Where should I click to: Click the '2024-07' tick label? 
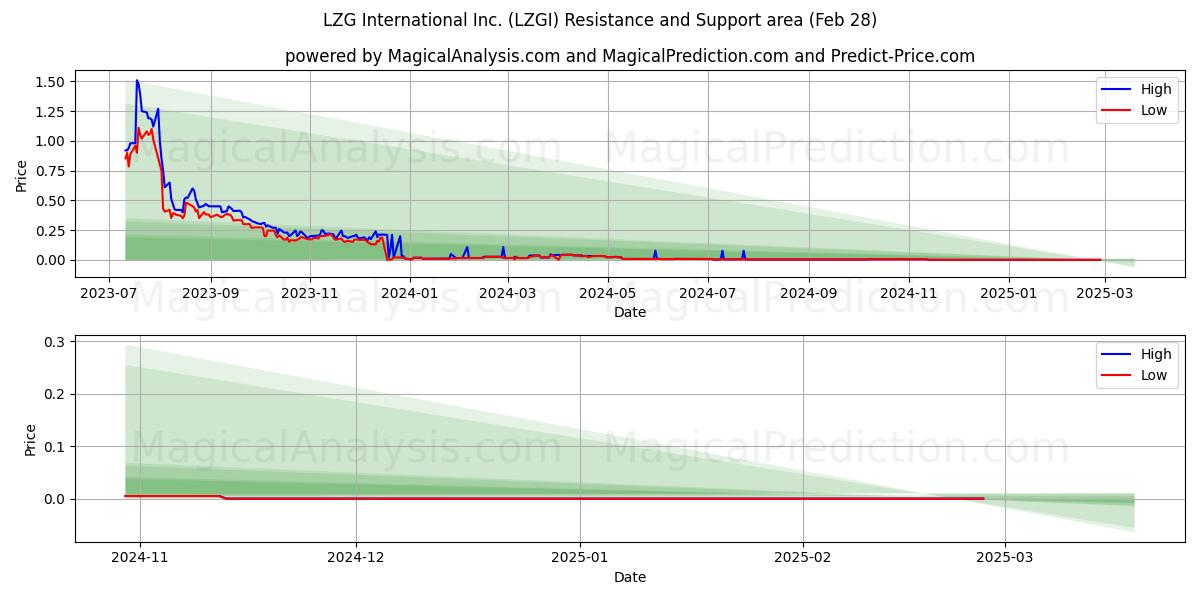pos(708,294)
